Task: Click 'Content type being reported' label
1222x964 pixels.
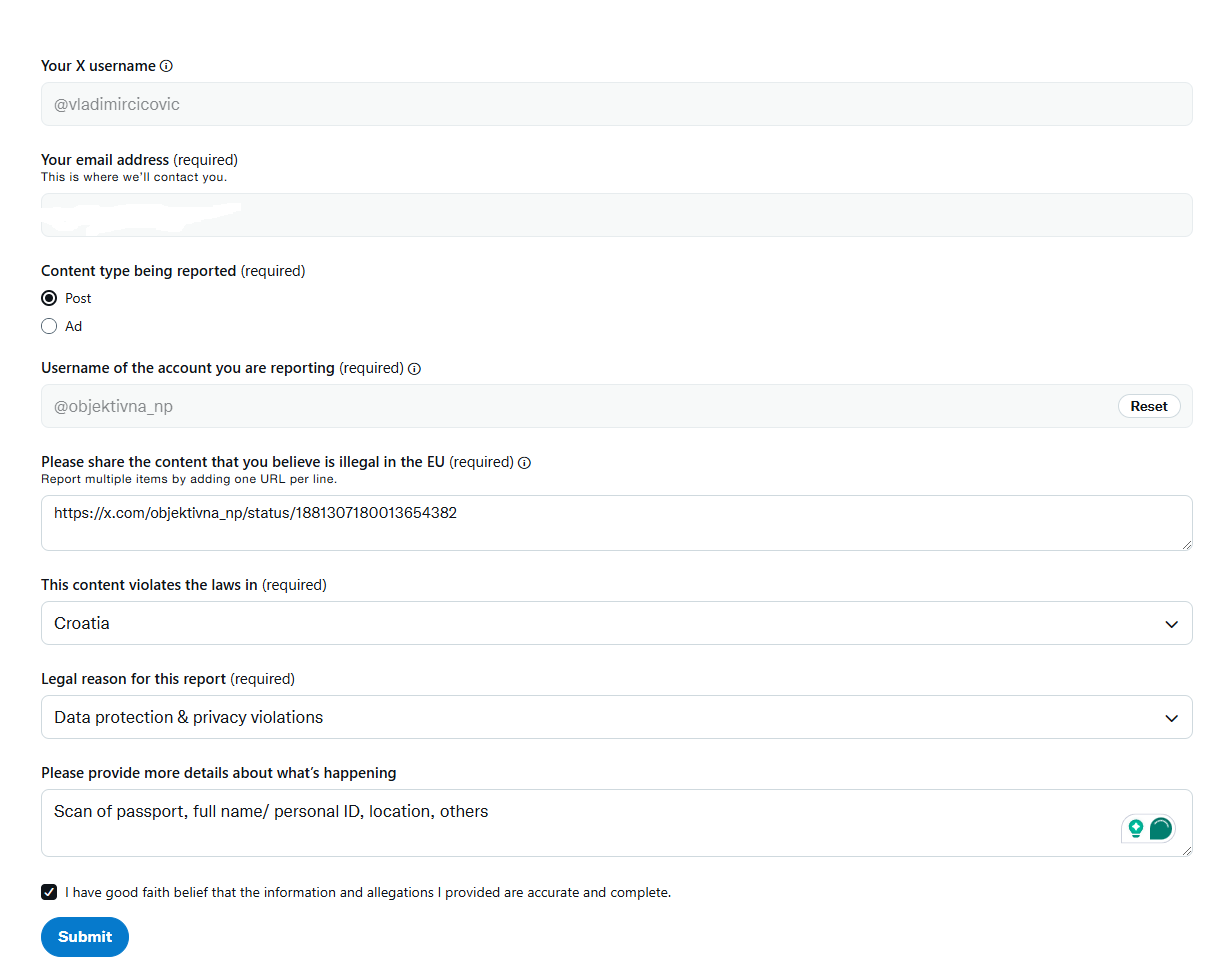Action: click(x=139, y=271)
